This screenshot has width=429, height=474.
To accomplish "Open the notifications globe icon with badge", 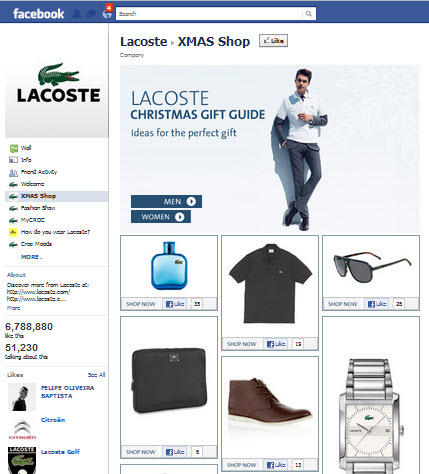I will point(107,13).
